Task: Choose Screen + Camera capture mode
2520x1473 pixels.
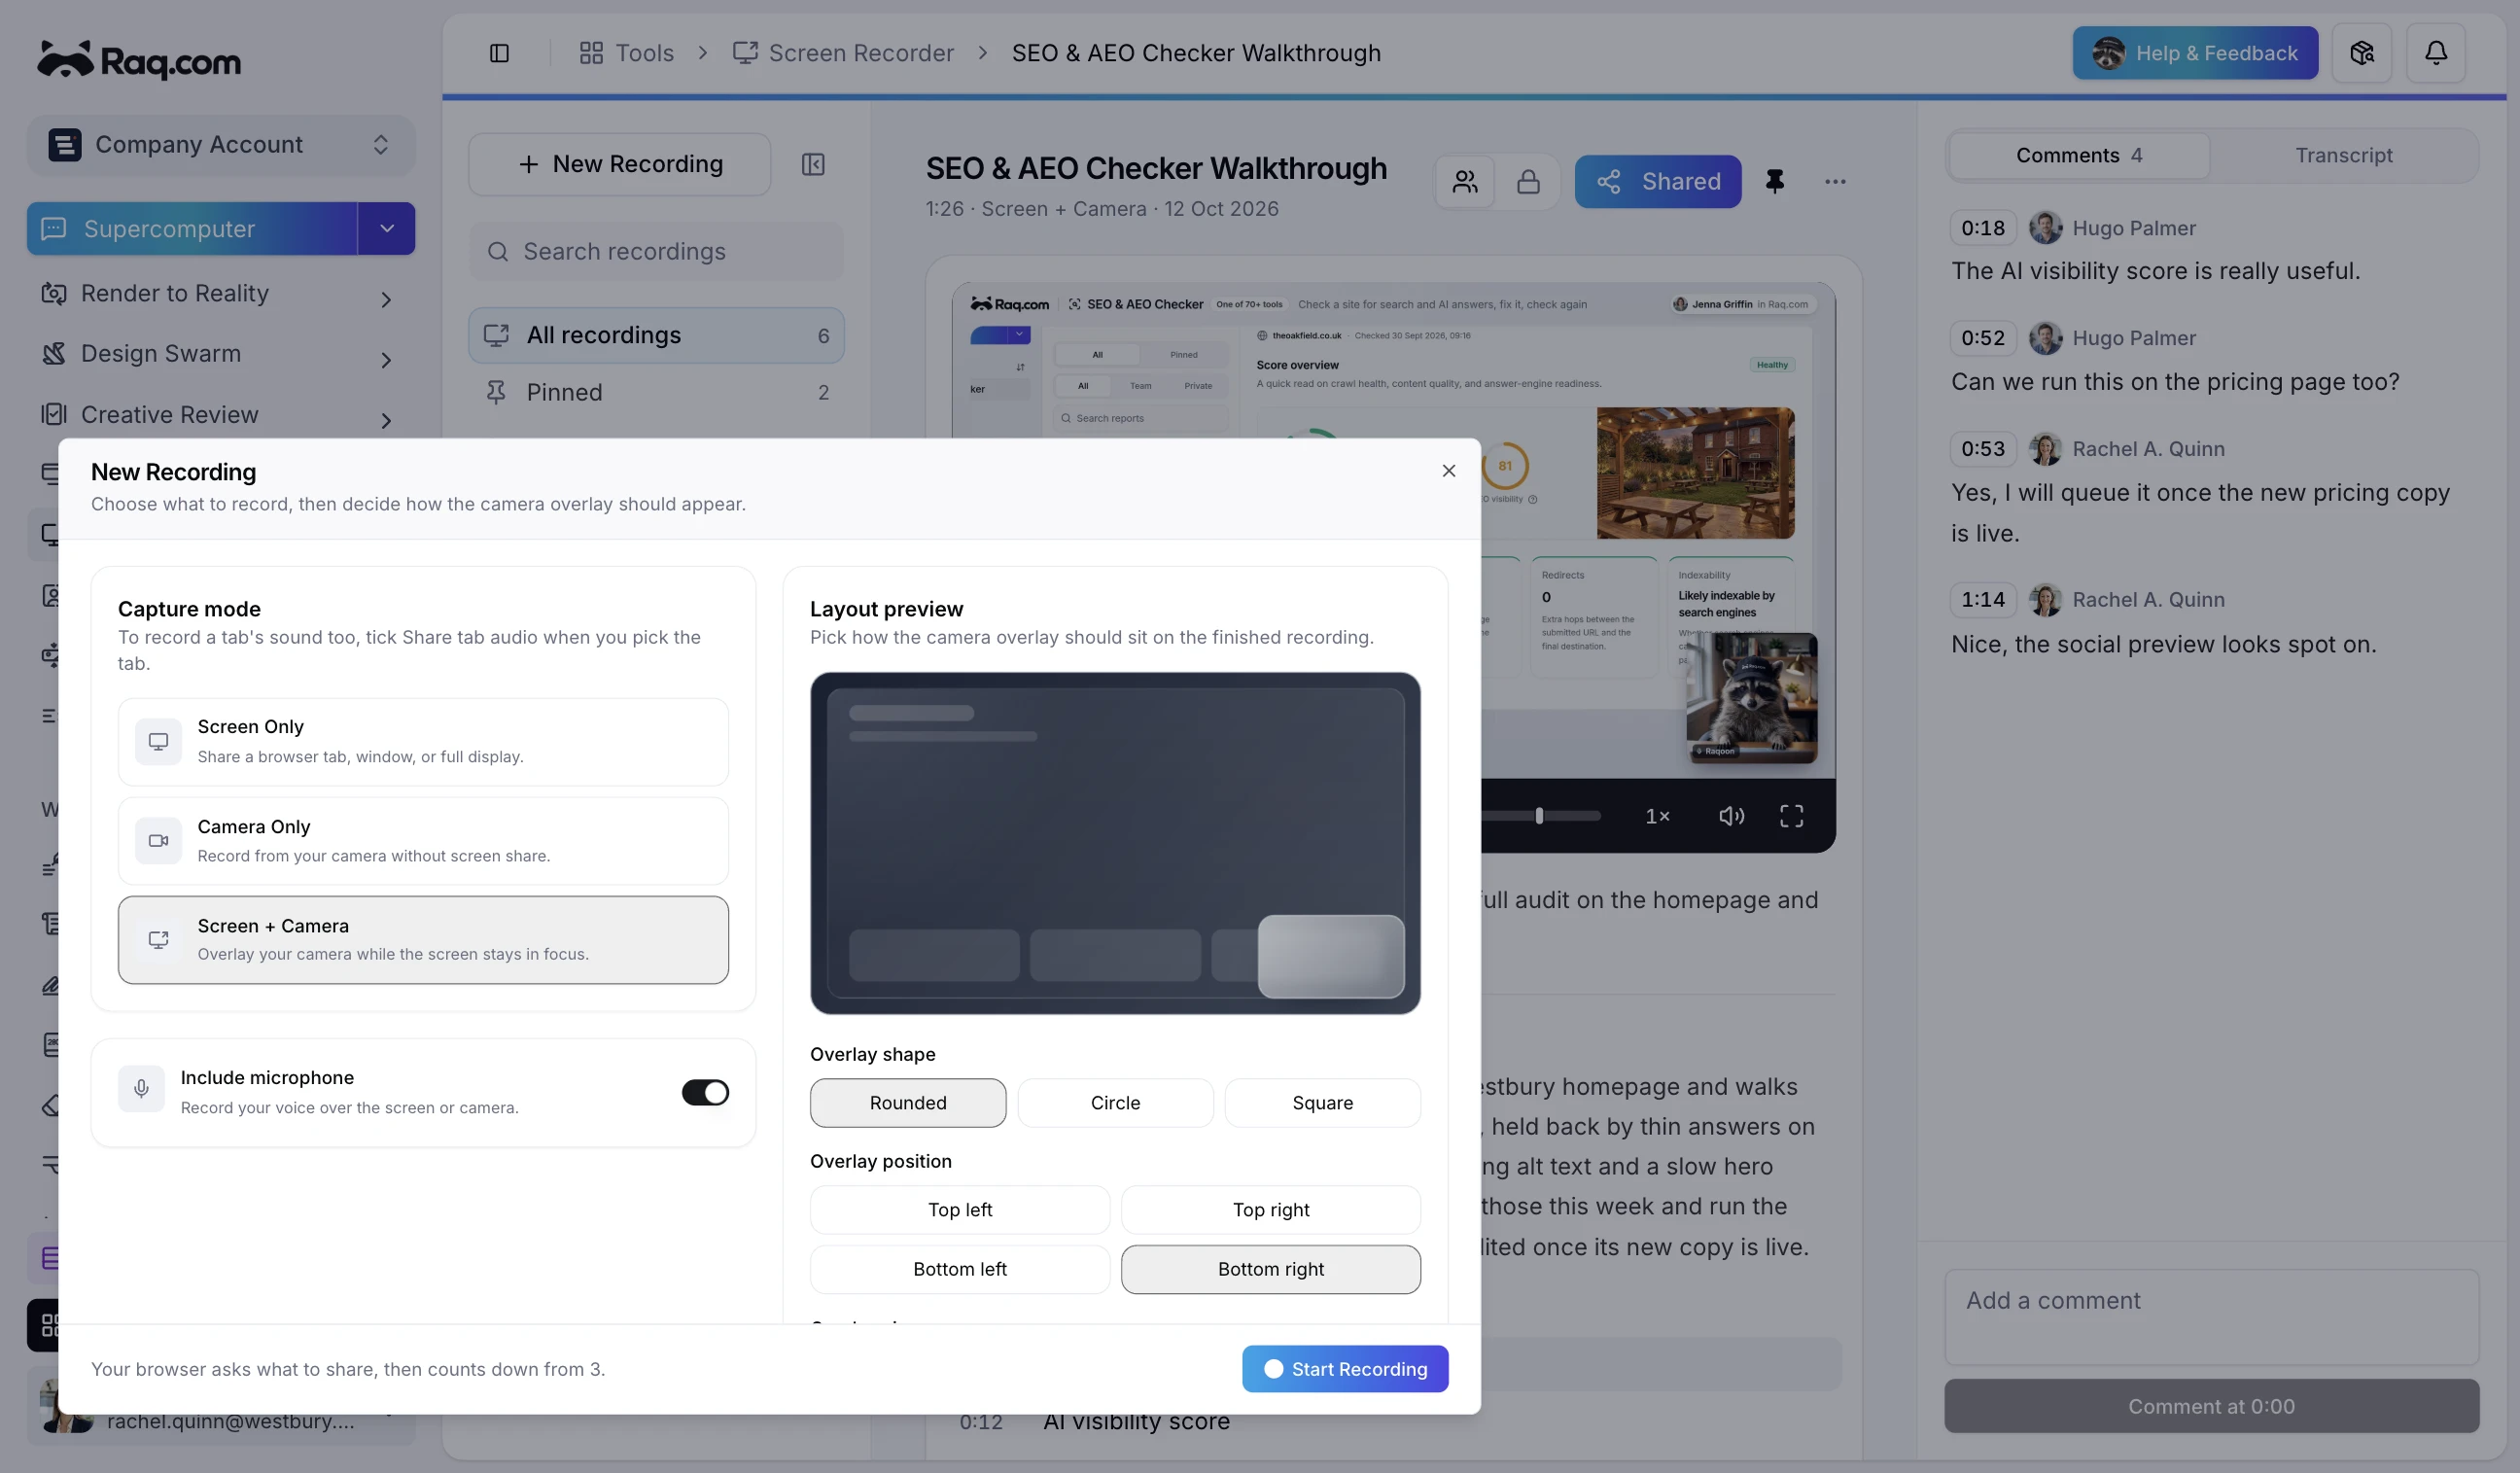Action: [423, 940]
